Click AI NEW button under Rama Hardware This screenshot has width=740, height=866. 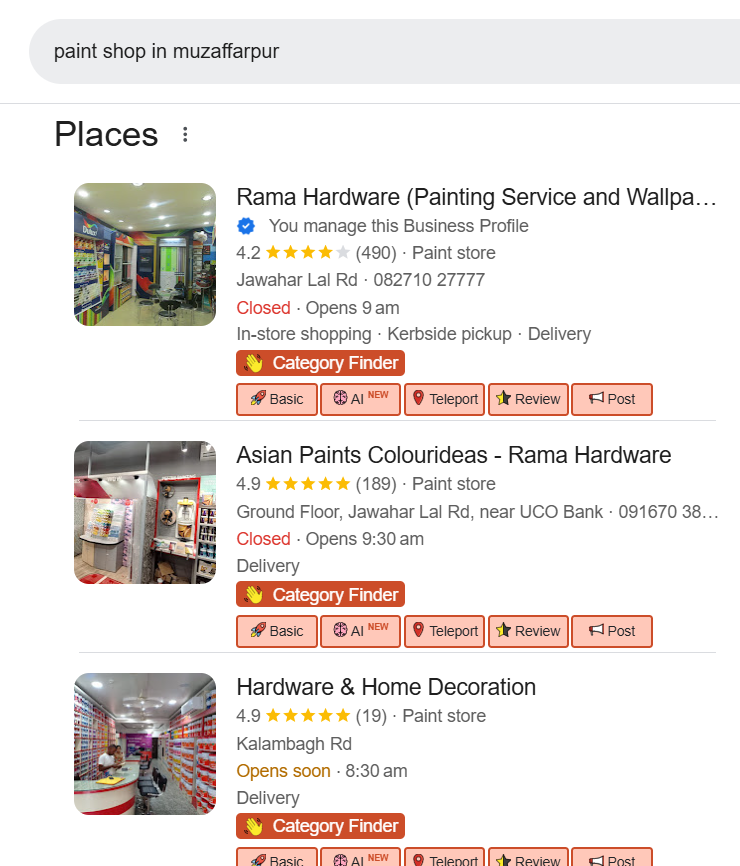[x=360, y=399]
